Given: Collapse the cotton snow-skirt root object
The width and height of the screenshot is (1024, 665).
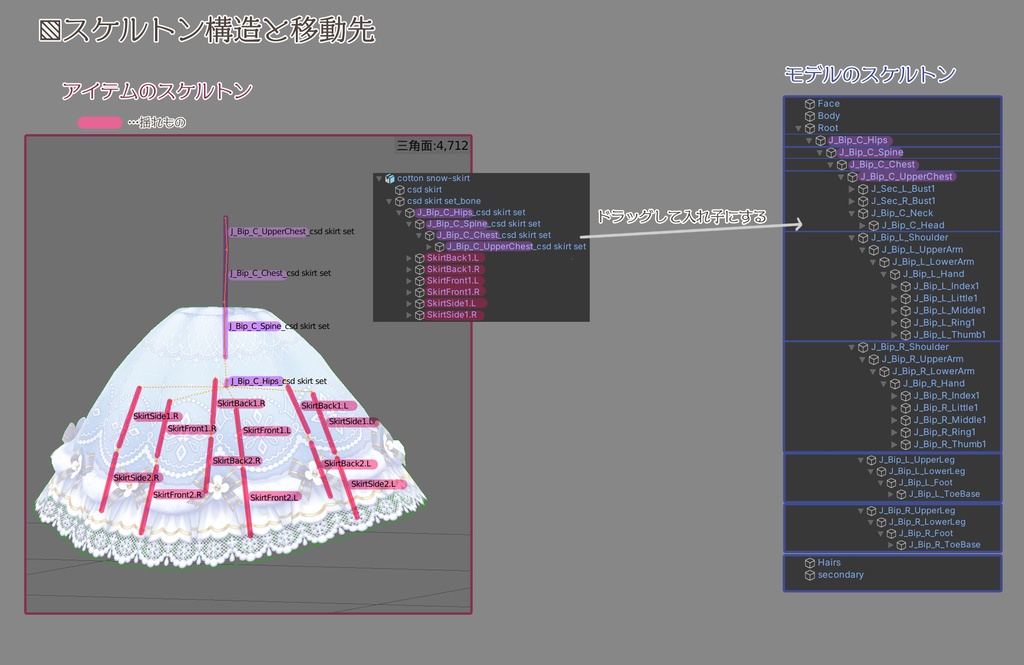Looking at the screenshot, I should [x=379, y=178].
